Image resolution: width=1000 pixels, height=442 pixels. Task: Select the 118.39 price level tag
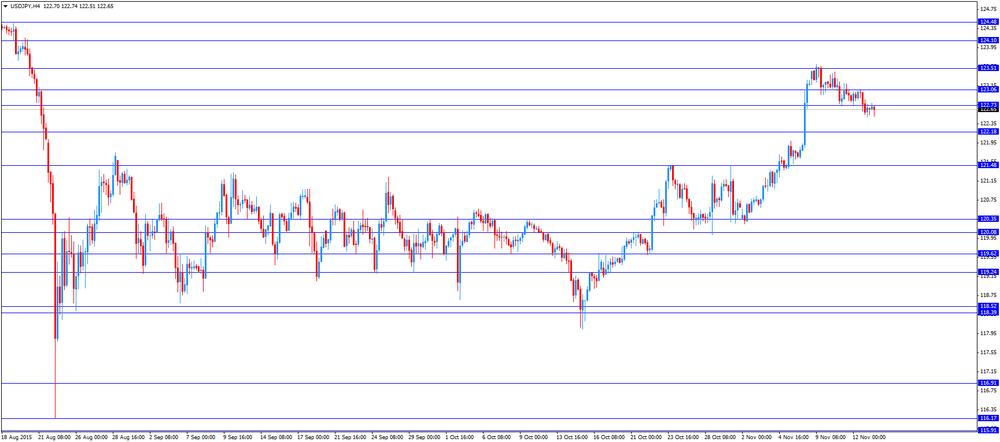[x=988, y=313]
